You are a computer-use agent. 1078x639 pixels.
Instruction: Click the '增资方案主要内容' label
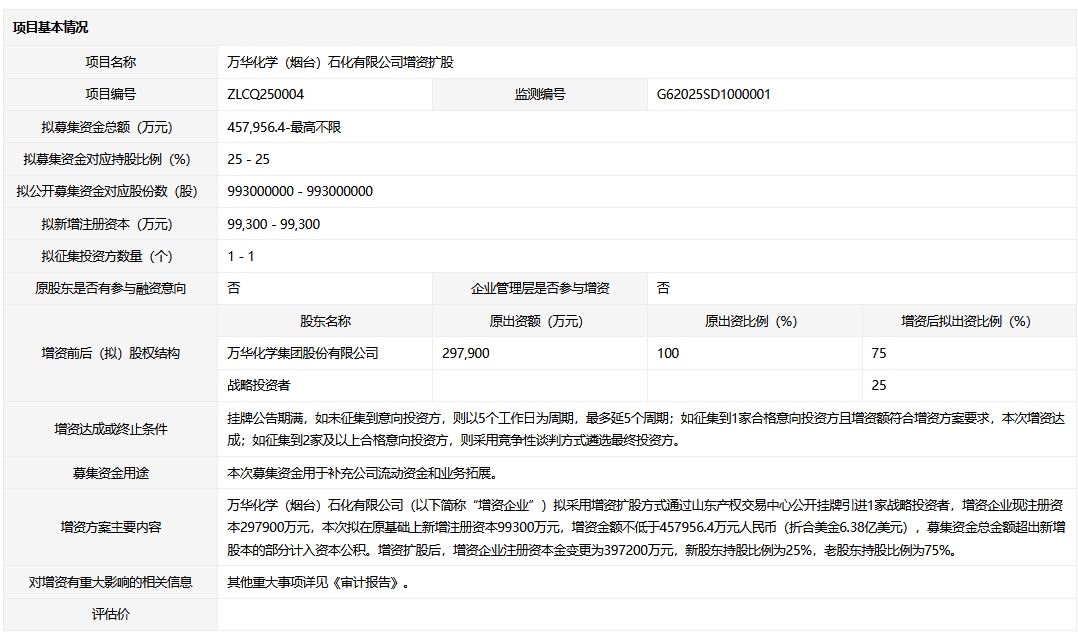(111, 527)
